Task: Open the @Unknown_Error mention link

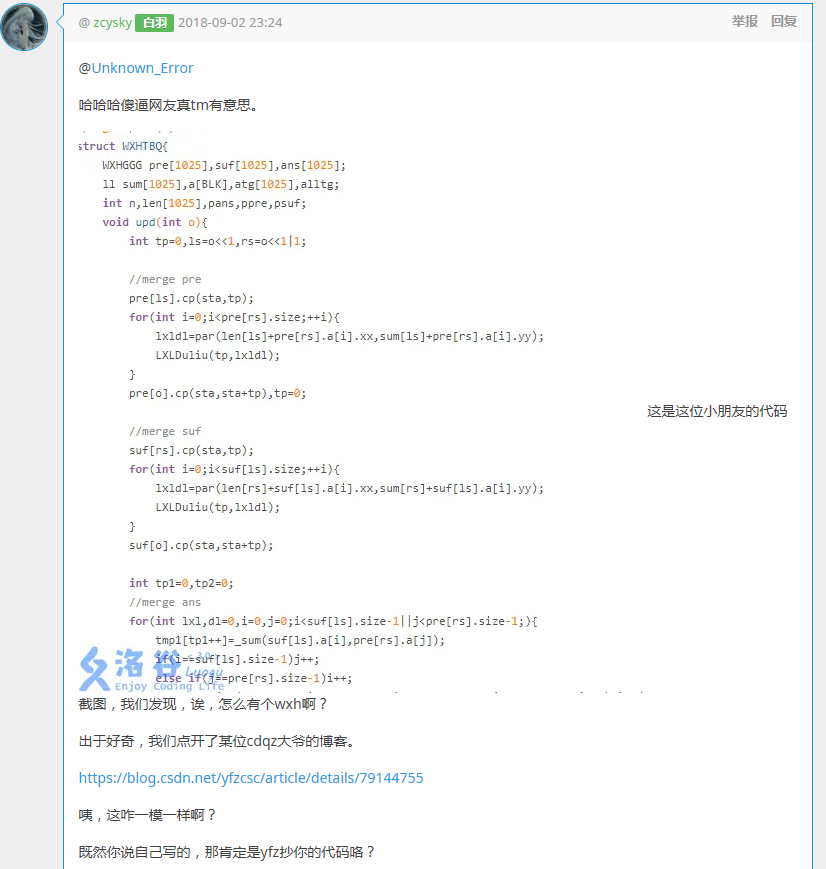Action: coord(142,68)
